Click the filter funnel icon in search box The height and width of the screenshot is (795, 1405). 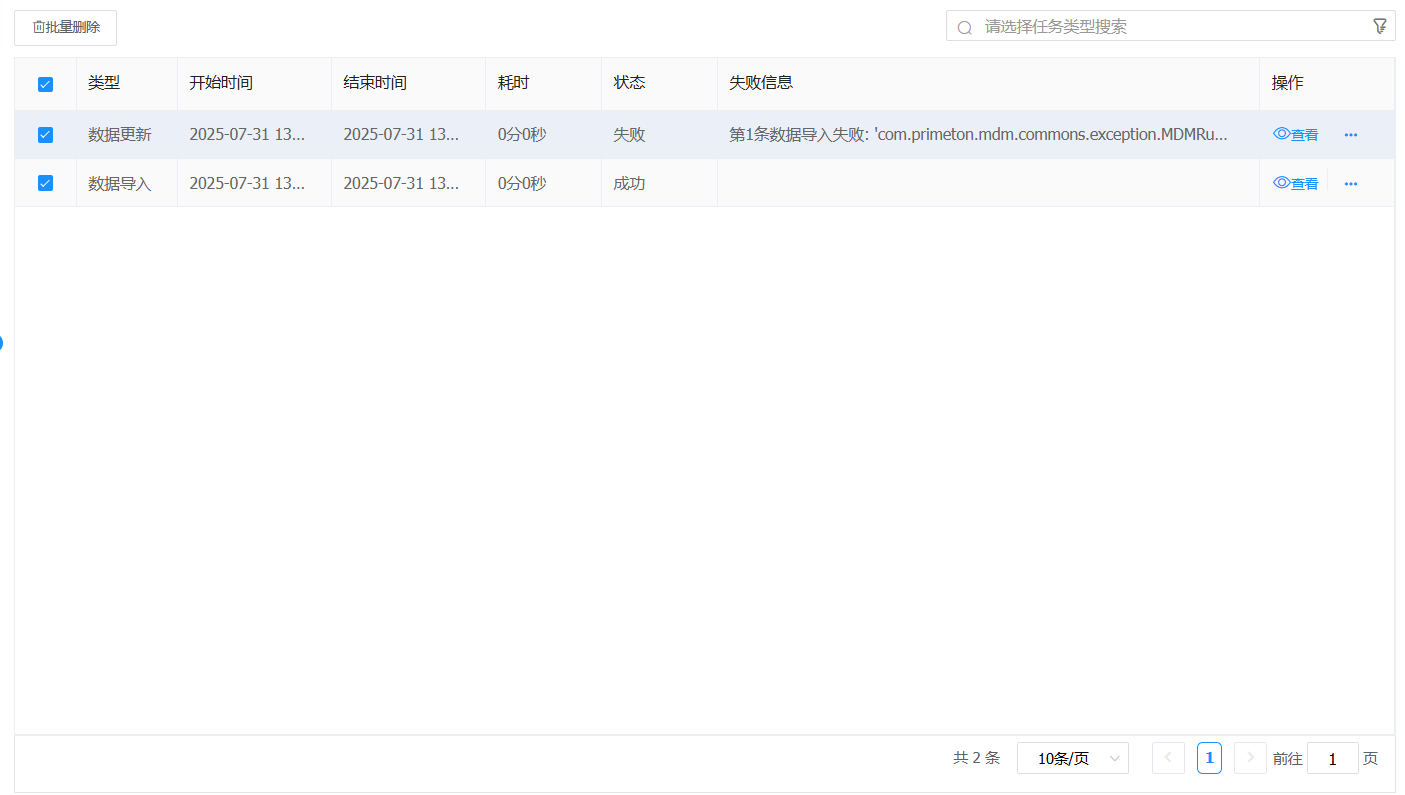(1379, 26)
